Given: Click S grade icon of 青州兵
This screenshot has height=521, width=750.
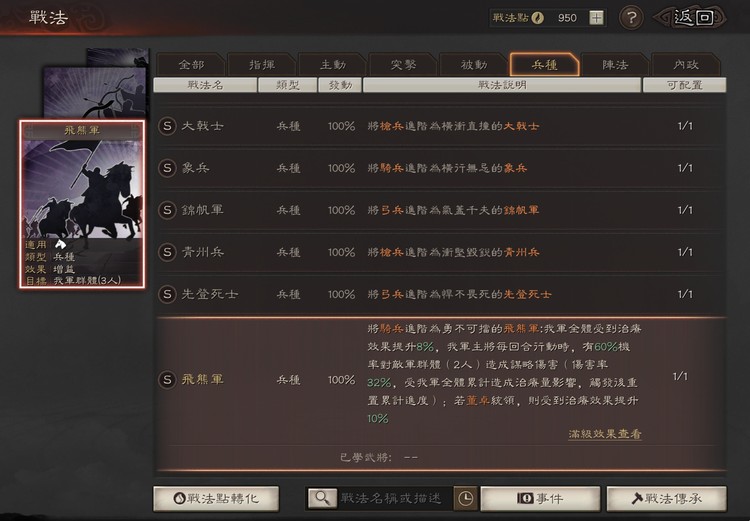Looking at the screenshot, I should coord(167,252).
